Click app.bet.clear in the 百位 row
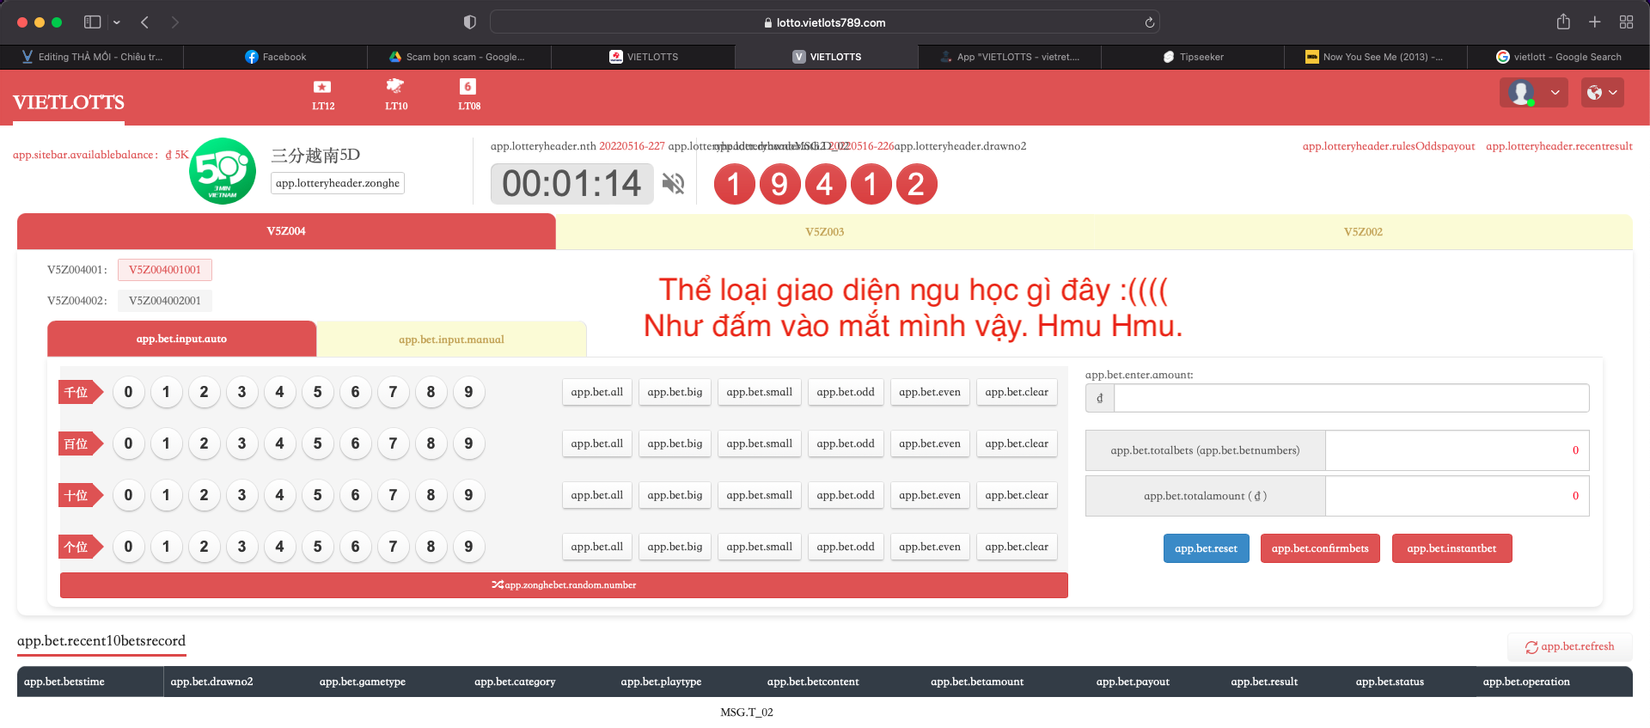The height and width of the screenshot is (728, 1650). click(x=1017, y=443)
